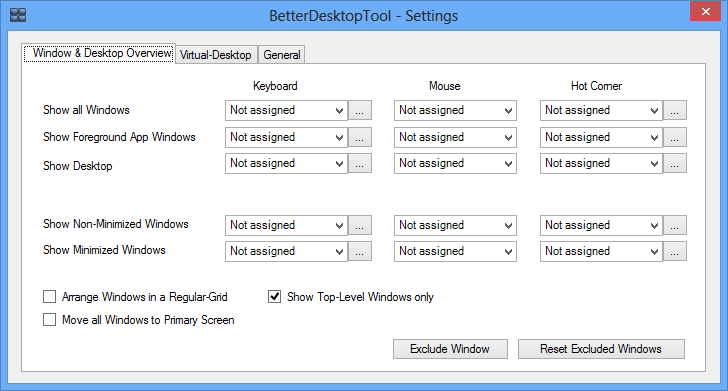The height and width of the screenshot is (391, 728).
Task: Click the BetterDesktopTool - Settings title text
Action: coord(364,16)
